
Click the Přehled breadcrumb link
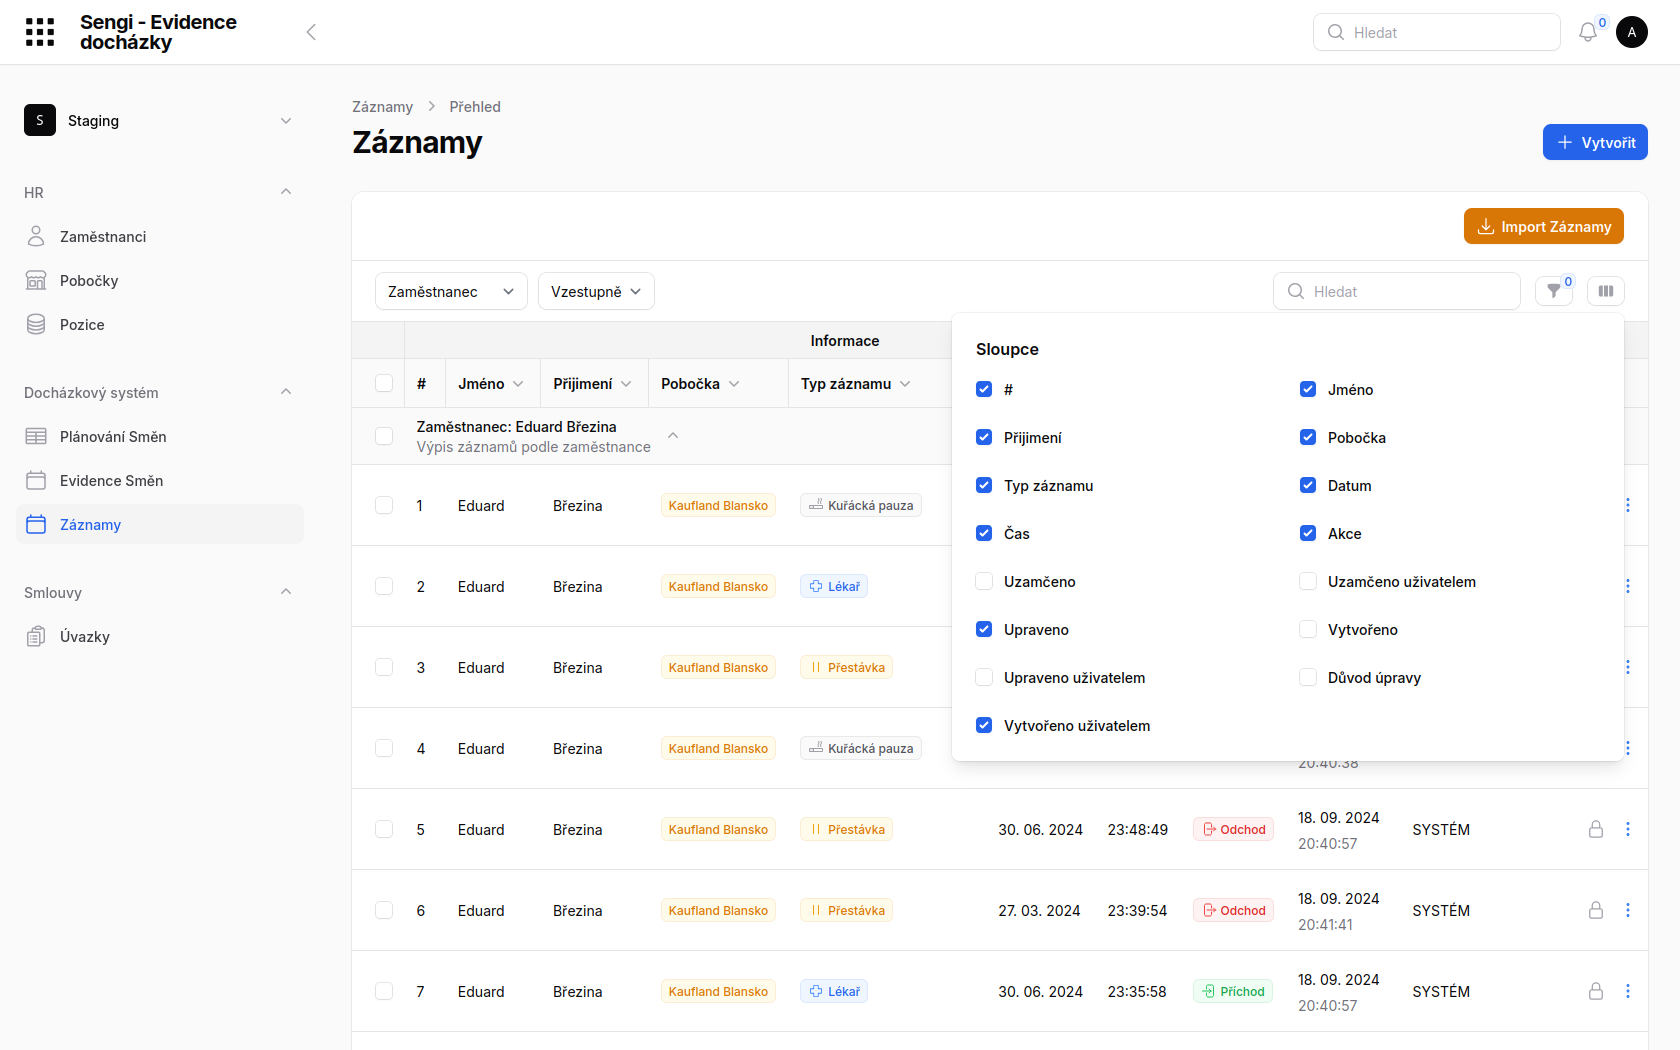coord(475,106)
